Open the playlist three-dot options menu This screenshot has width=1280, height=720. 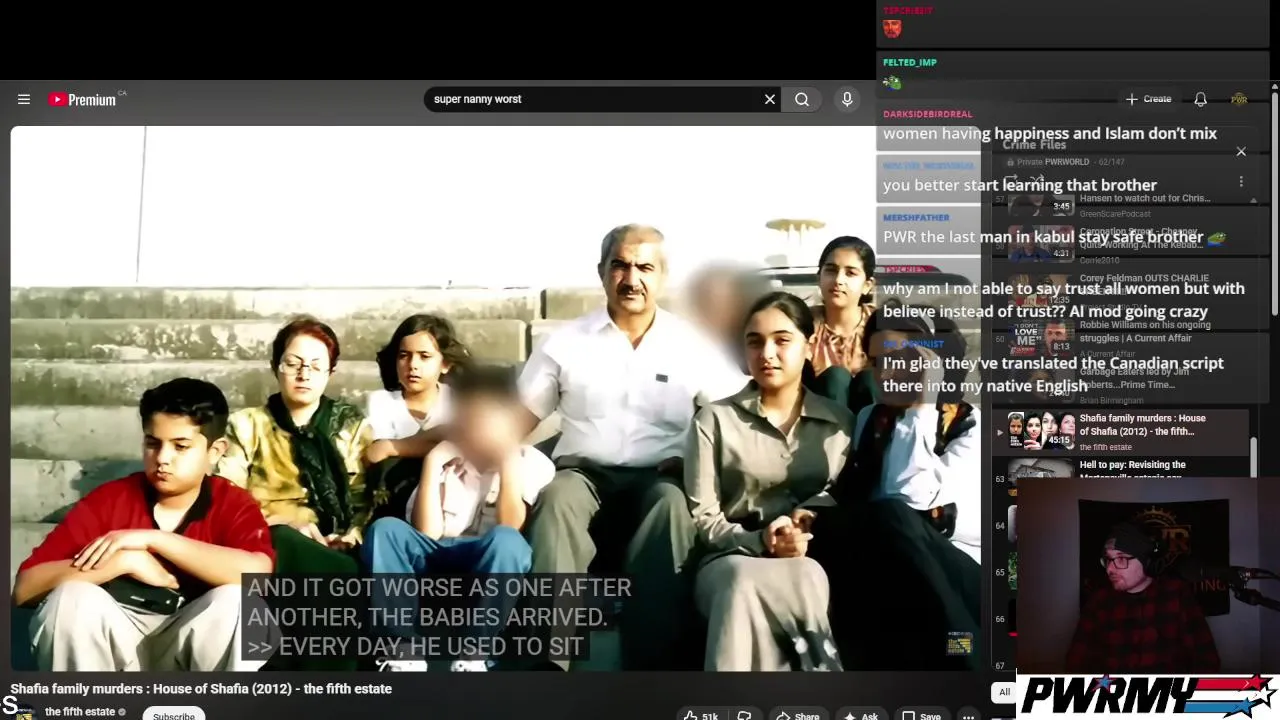(x=1241, y=182)
